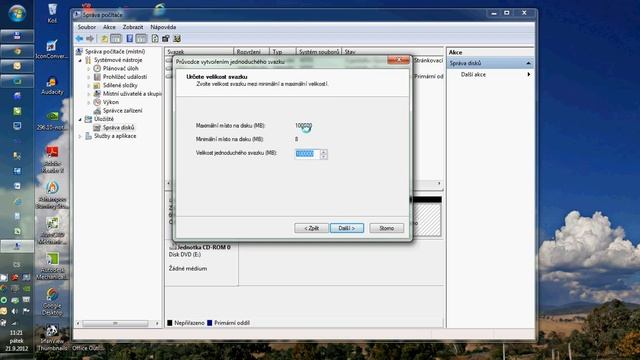The height and width of the screenshot is (360, 640).
Task: Sort by the Typ column header
Action: (x=282, y=52)
